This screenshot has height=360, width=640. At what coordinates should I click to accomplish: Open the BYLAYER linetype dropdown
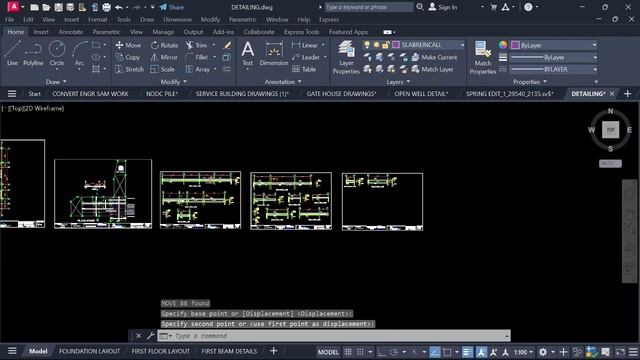tap(594, 69)
